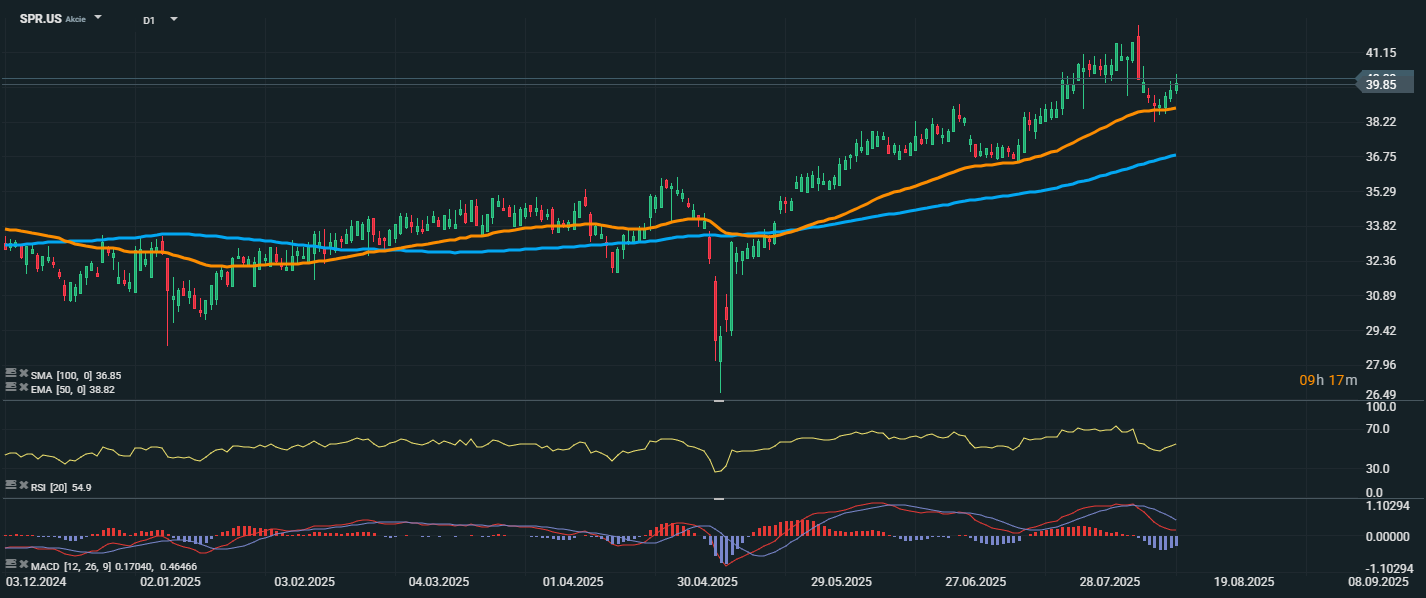
Task: Click the 28.07.2025 date label
Action: tap(1110, 582)
